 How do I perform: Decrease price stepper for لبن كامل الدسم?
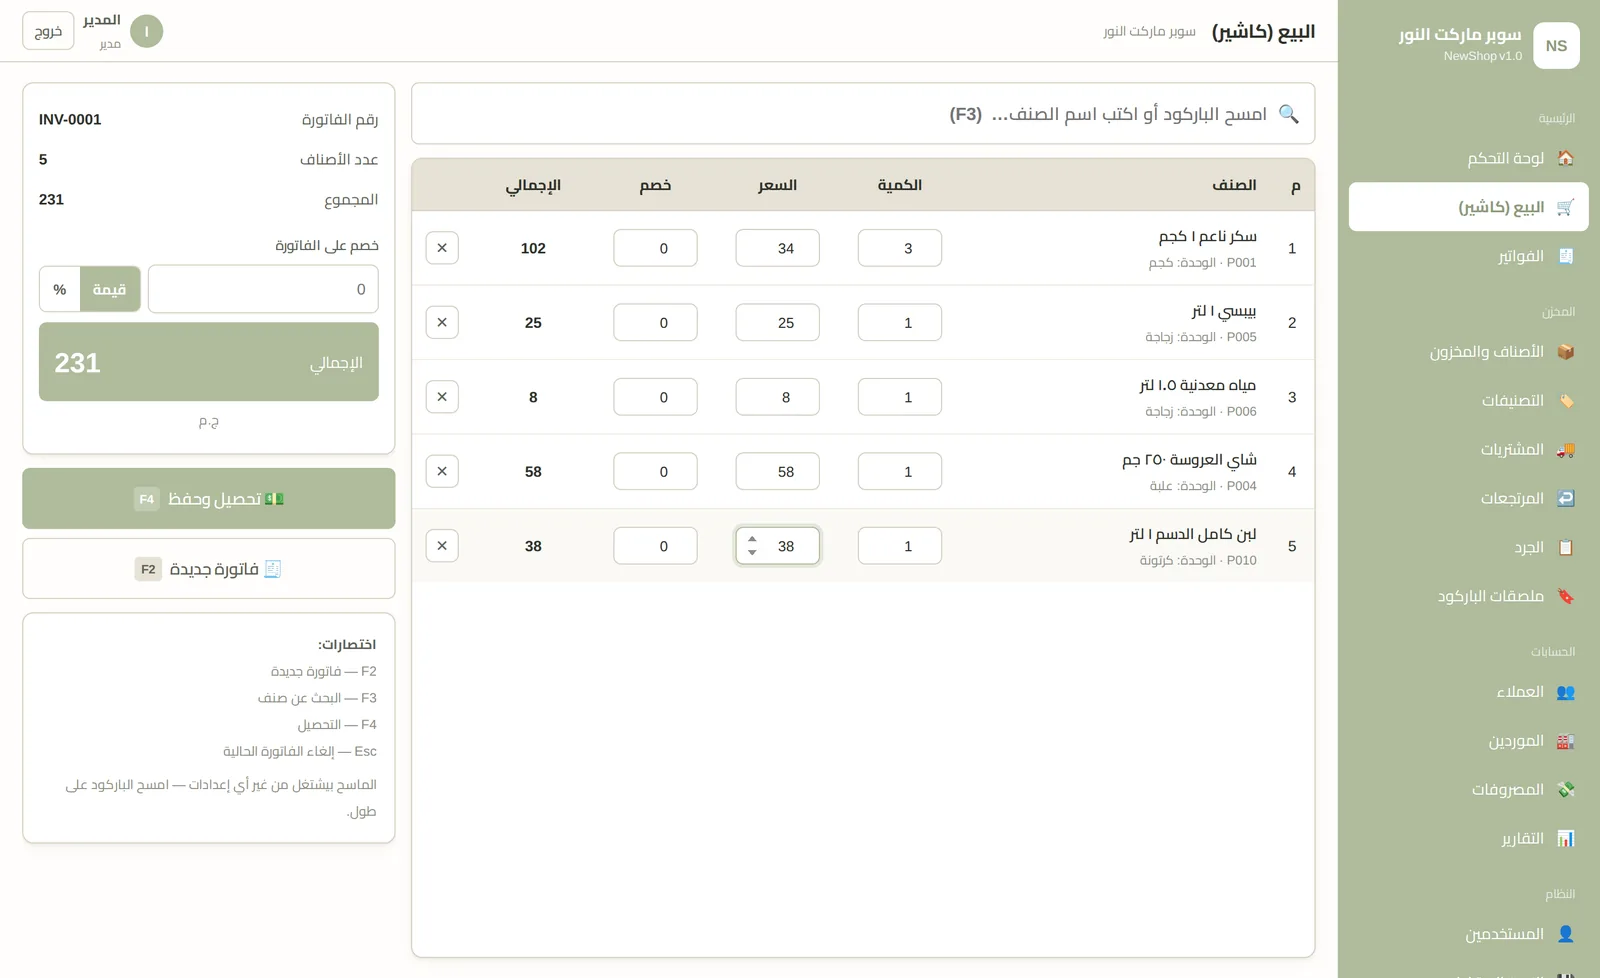click(x=752, y=552)
